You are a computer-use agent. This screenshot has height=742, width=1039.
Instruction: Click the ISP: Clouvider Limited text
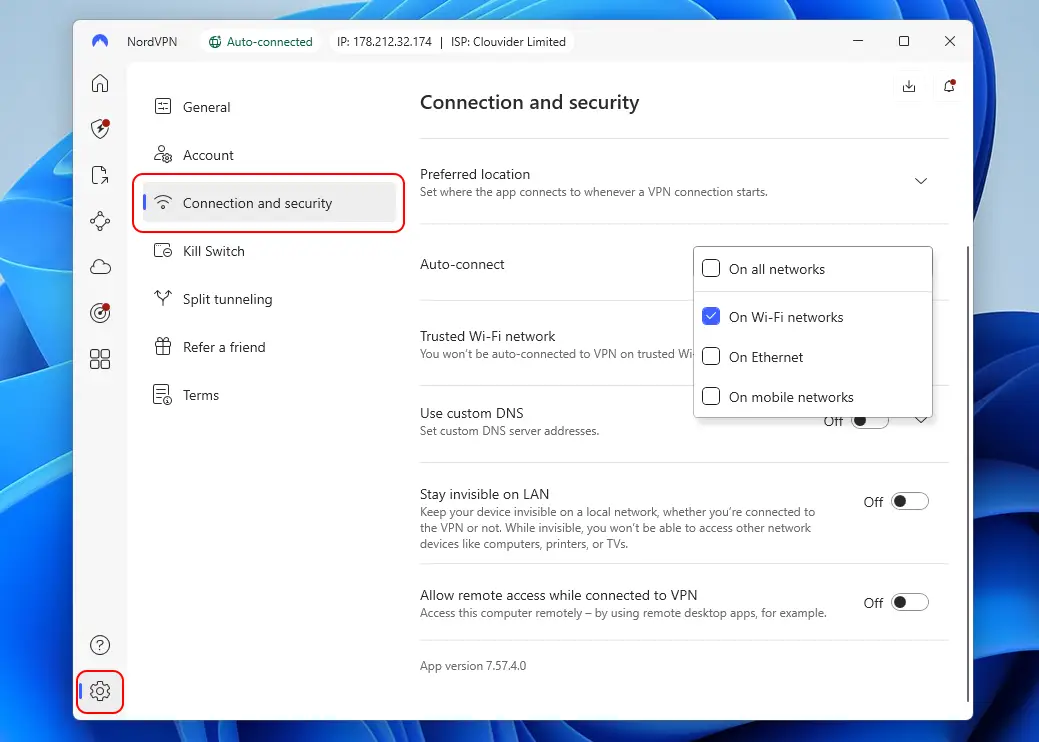click(508, 42)
